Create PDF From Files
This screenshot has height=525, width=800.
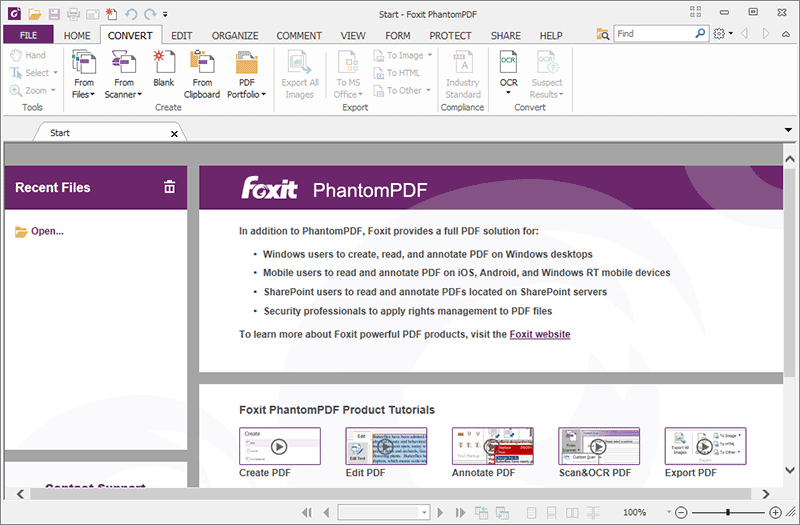[x=84, y=74]
